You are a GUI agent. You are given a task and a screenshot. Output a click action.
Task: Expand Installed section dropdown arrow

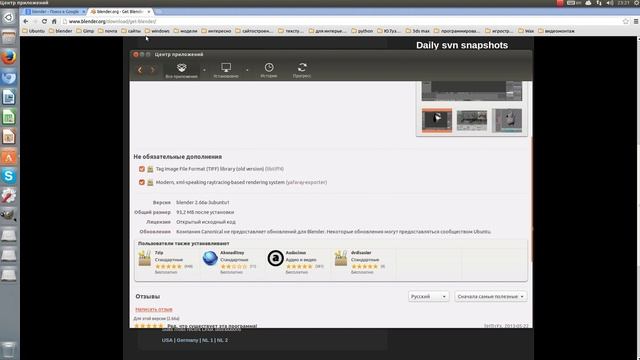(x=247, y=70)
